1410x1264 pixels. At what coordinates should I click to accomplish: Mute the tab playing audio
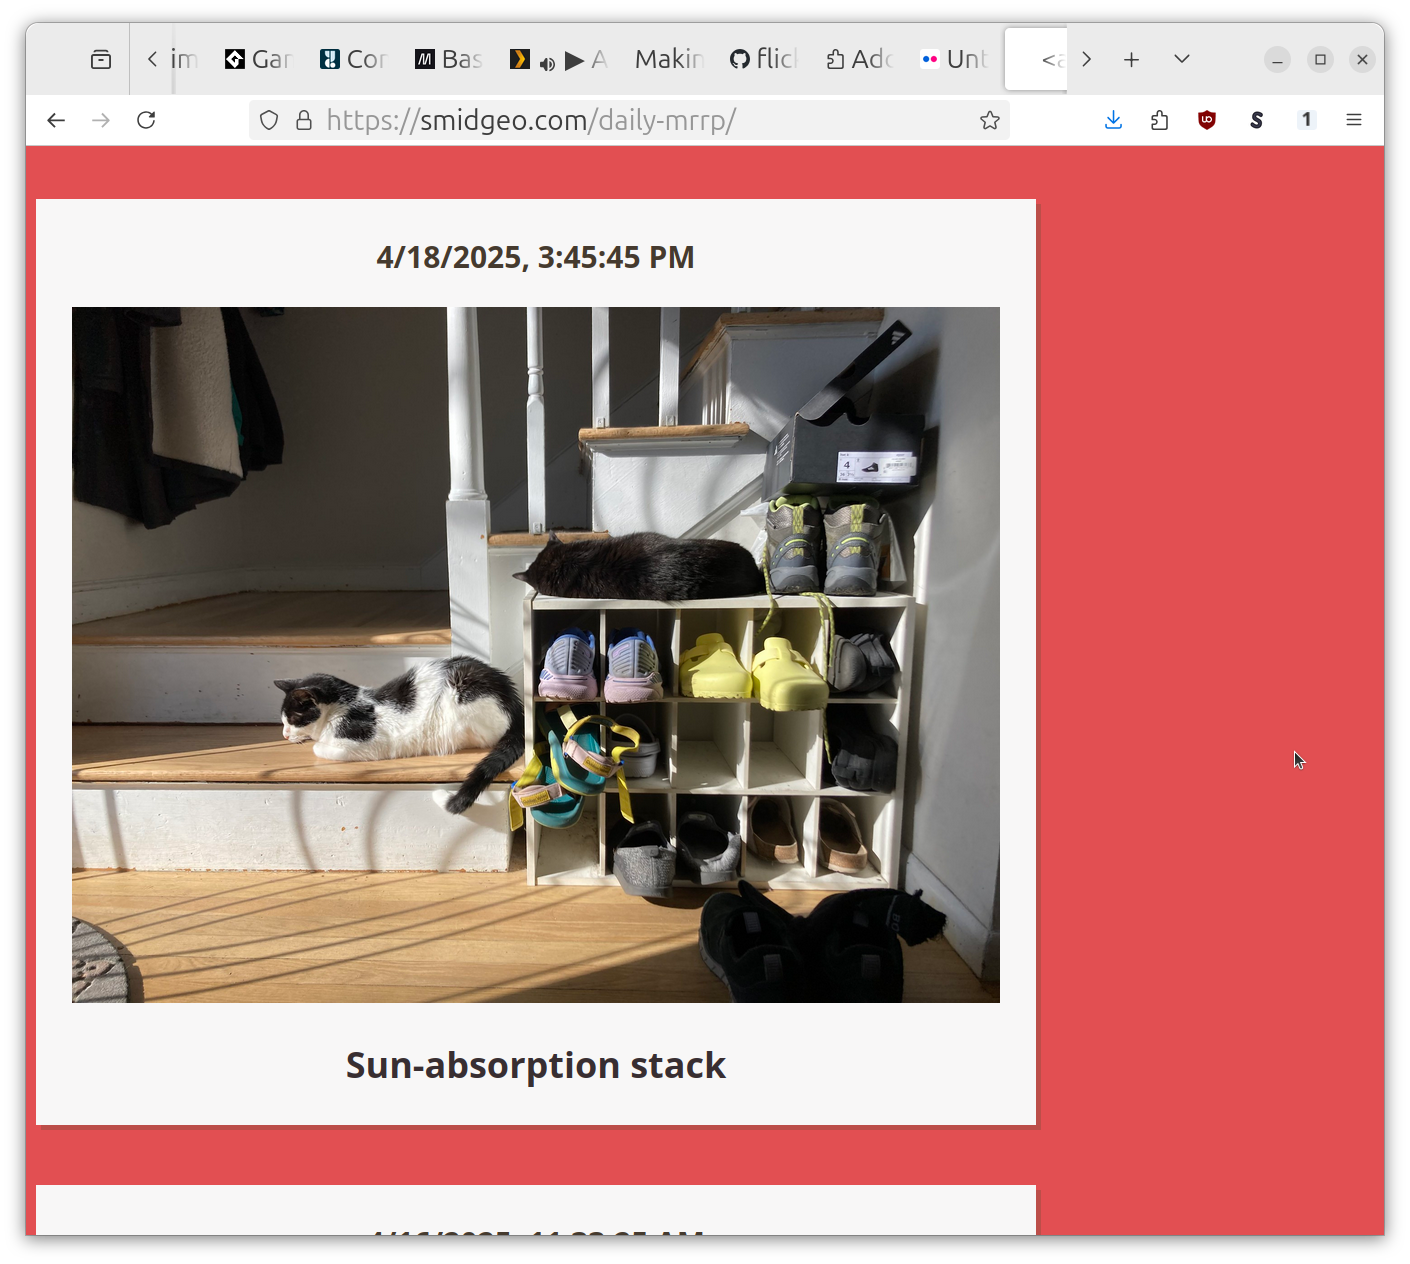[x=547, y=61]
